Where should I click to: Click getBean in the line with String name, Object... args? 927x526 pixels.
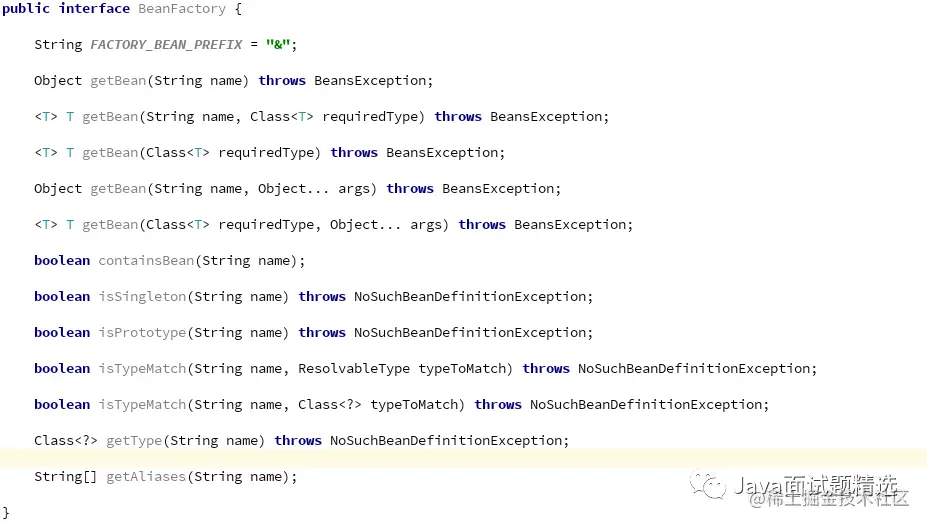coord(118,189)
